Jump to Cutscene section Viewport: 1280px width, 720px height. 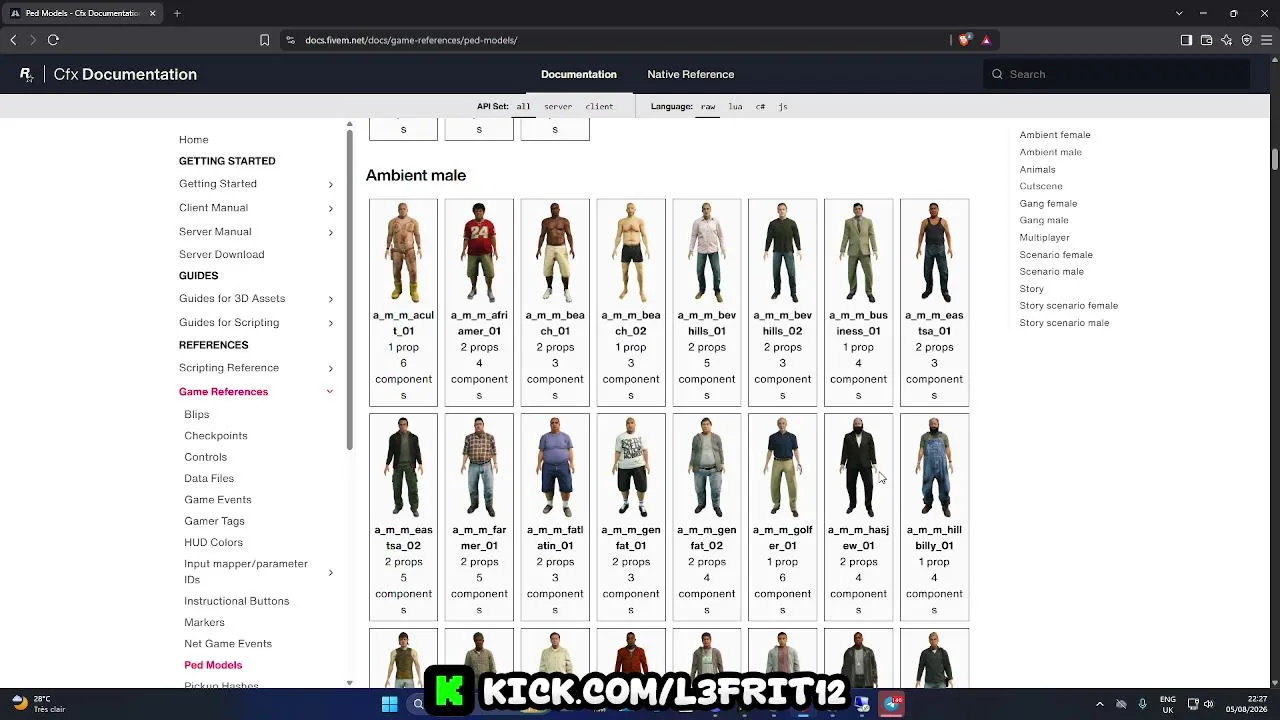pos(1041,186)
